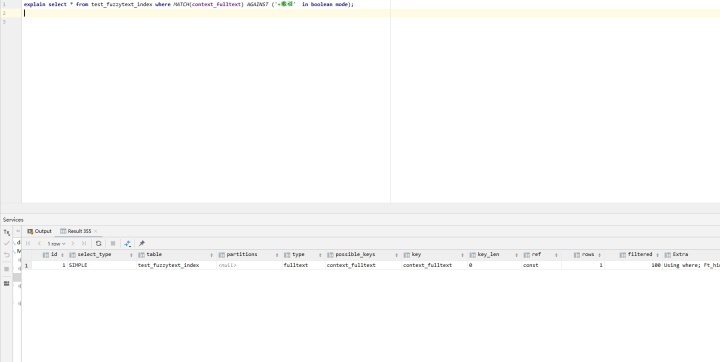The image size is (720, 362).
Task: Click the grid layout icon in Services sidebar
Action: point(6,283)
